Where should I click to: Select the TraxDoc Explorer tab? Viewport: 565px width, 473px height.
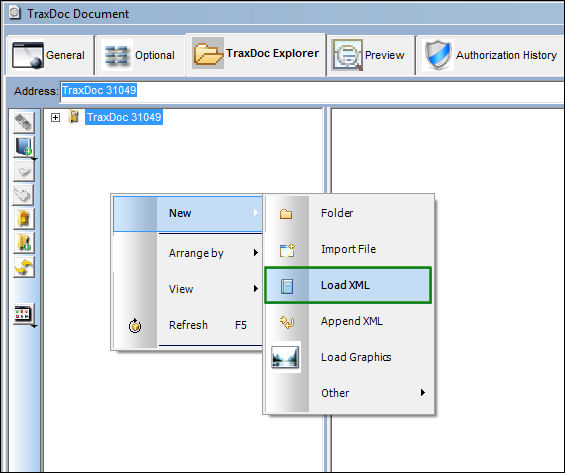pos(256,54)
